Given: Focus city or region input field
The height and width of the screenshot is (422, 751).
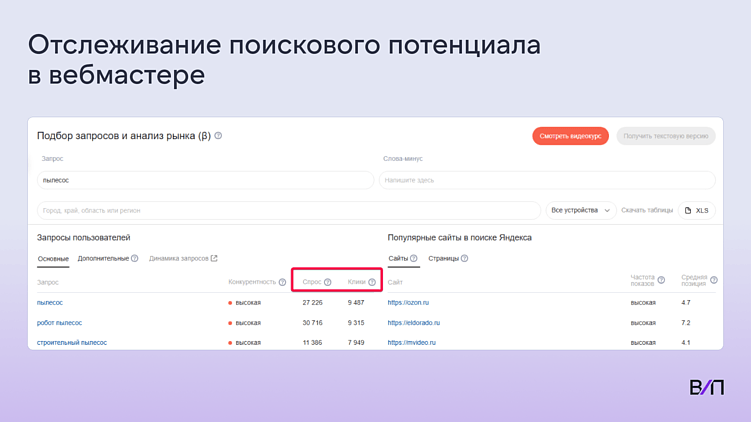Looking at the screenshot, I should click(289, 210).
